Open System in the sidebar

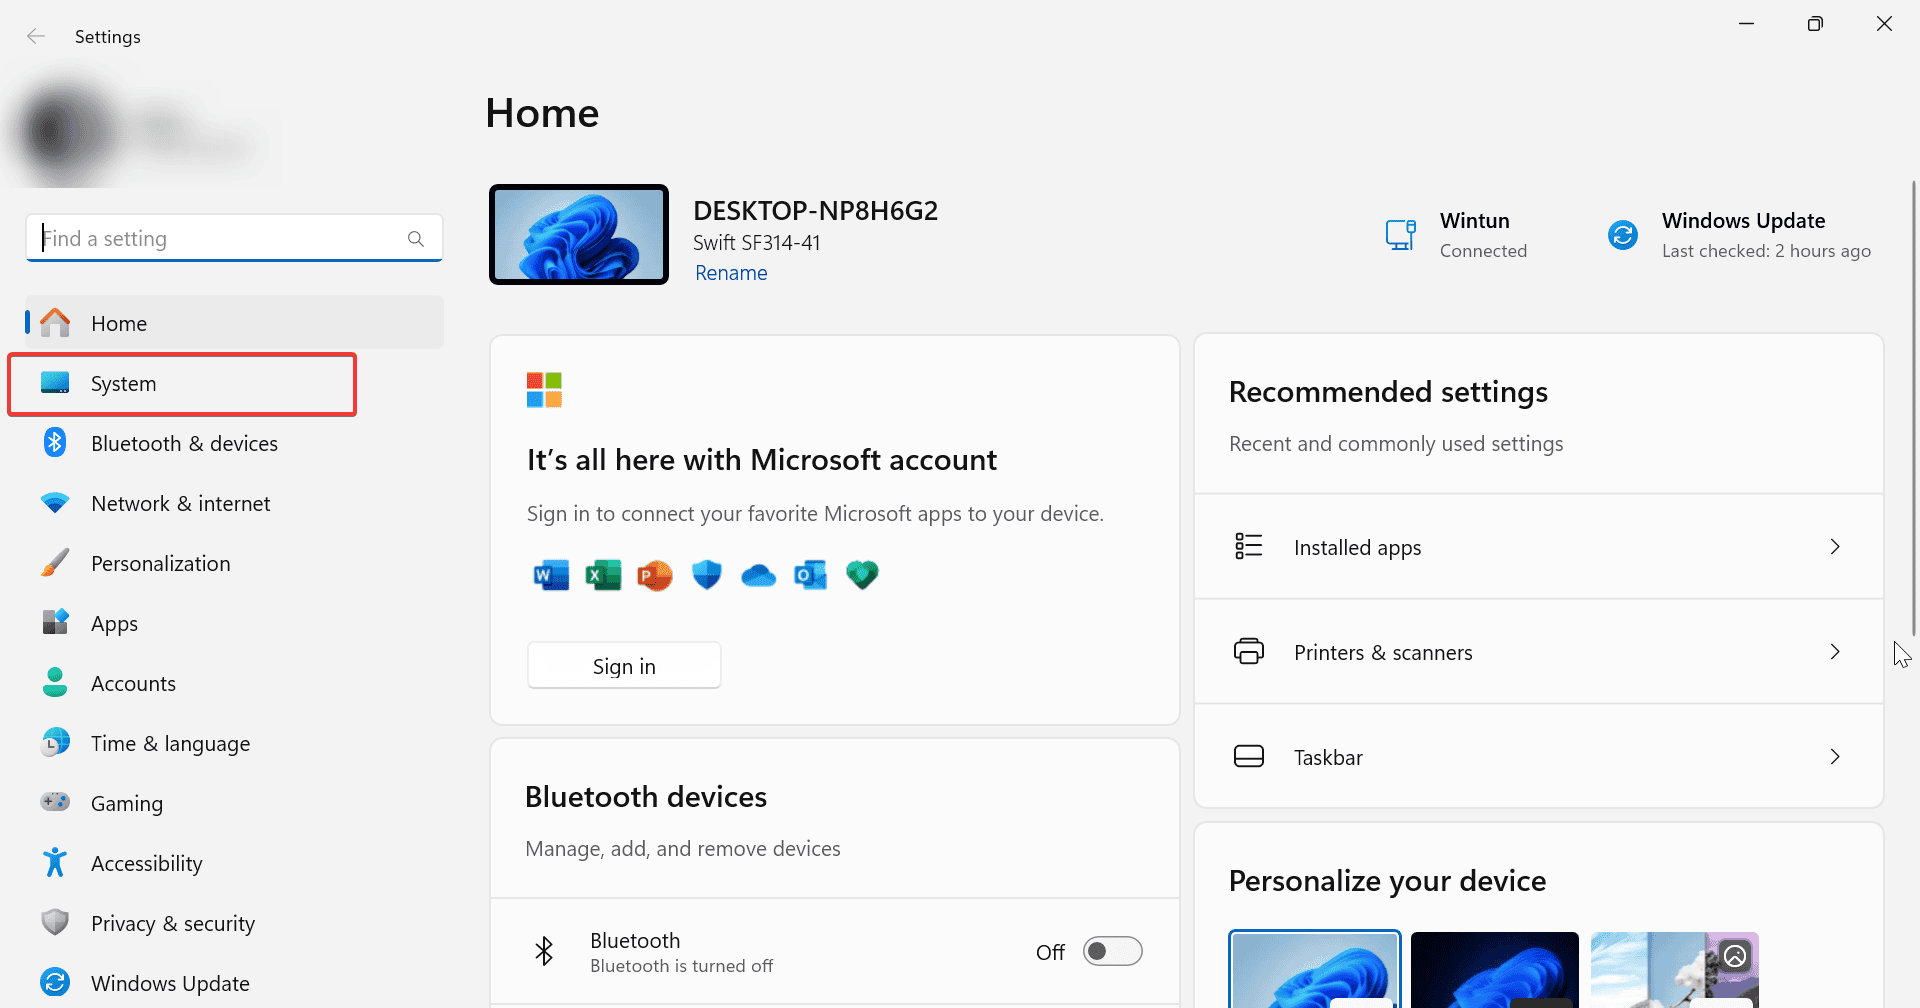click(123, 384)
